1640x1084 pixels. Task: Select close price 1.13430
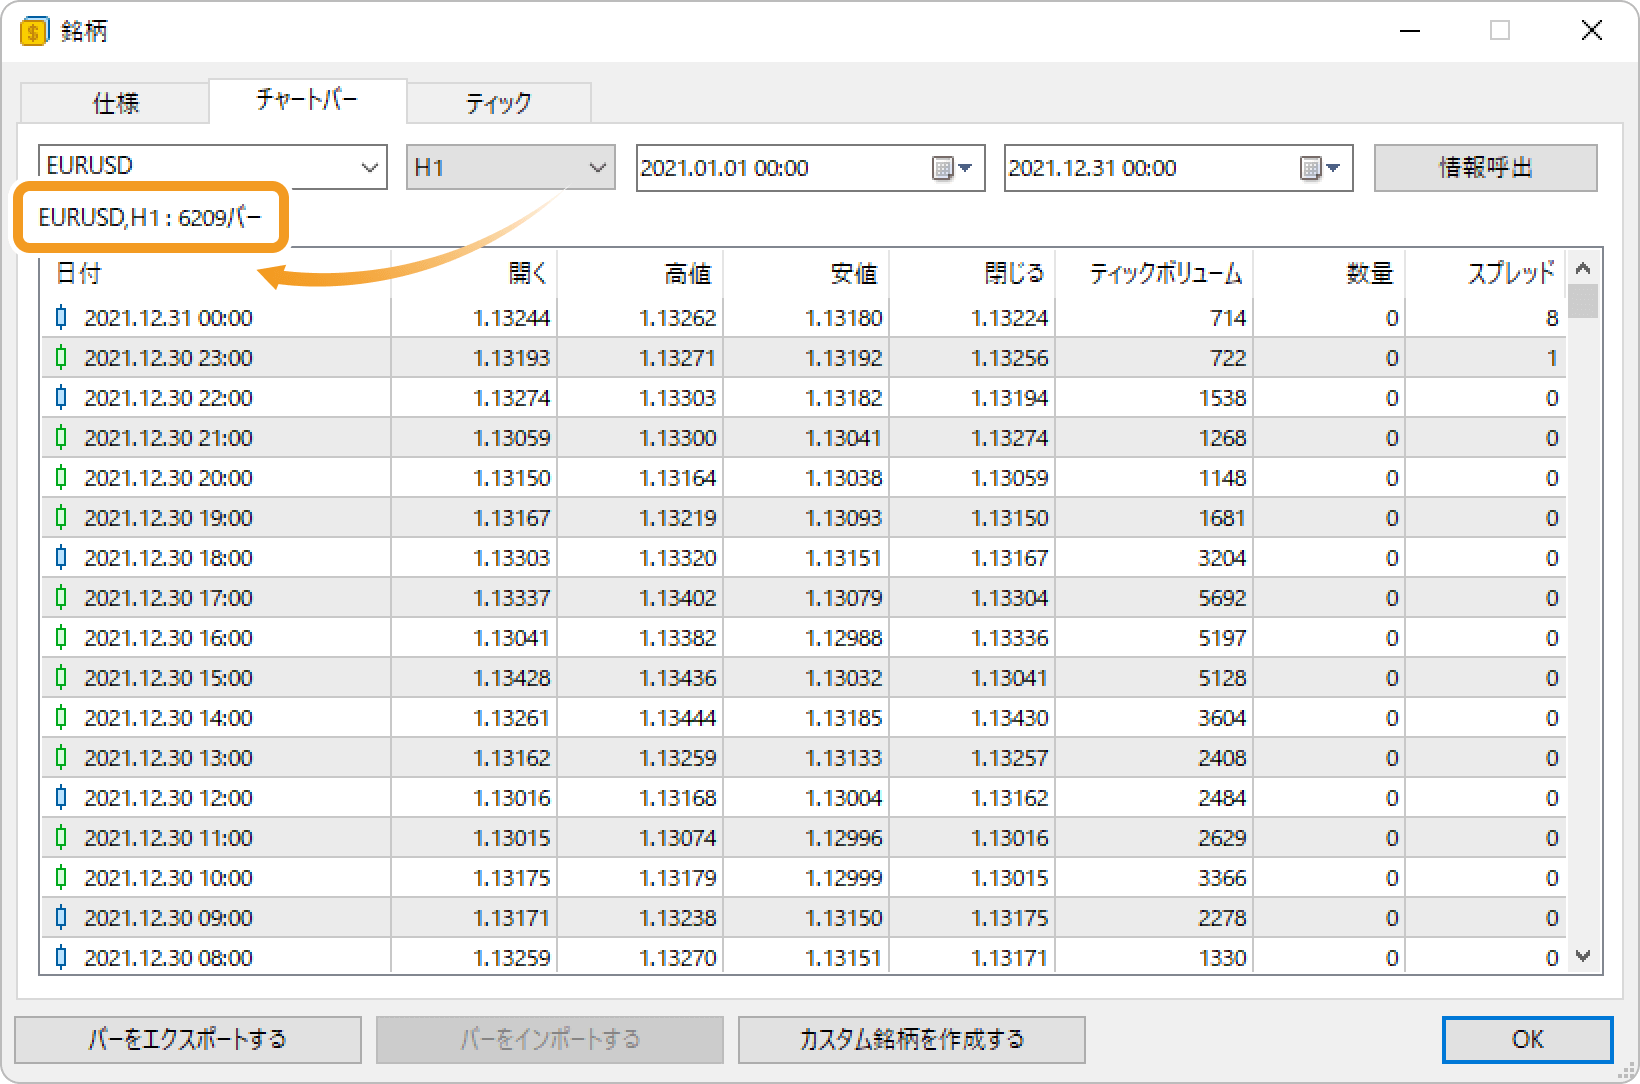pos(1010,718)
